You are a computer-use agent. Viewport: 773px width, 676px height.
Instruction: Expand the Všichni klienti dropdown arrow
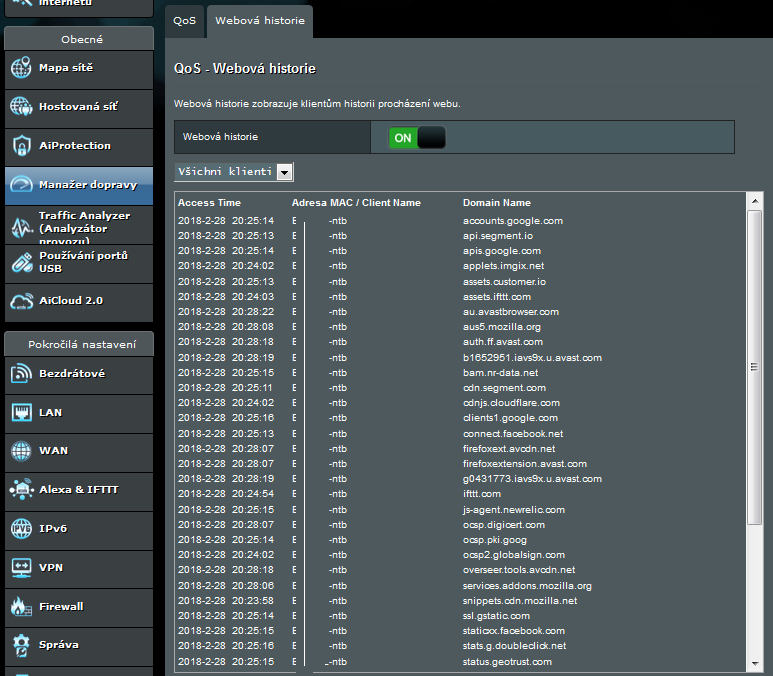[285, 172]
